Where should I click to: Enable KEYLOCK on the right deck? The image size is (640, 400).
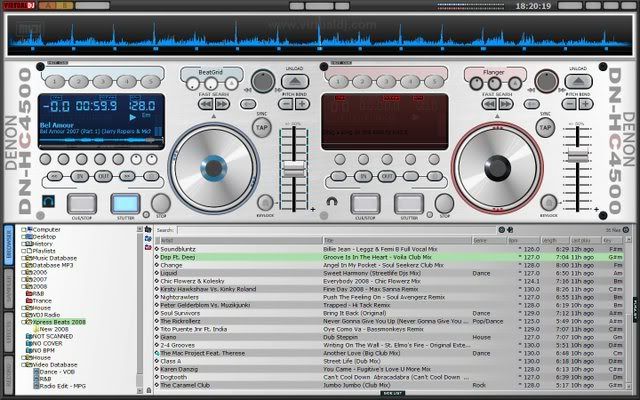tap(549, 202)
